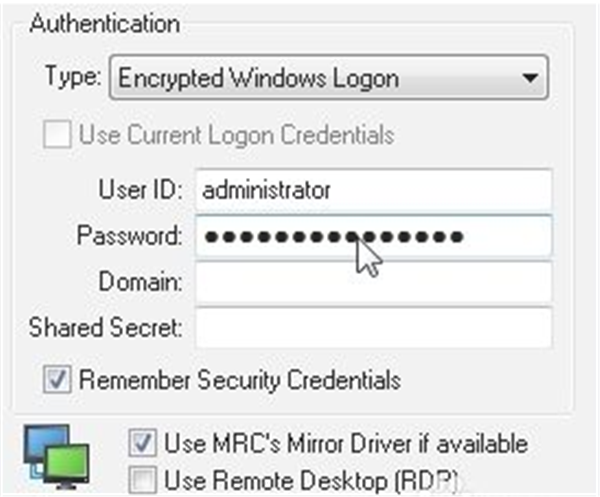The image size is (600, 497).
Task: Open the authentication Type dropdown arrow
Action: coord(532,79)
